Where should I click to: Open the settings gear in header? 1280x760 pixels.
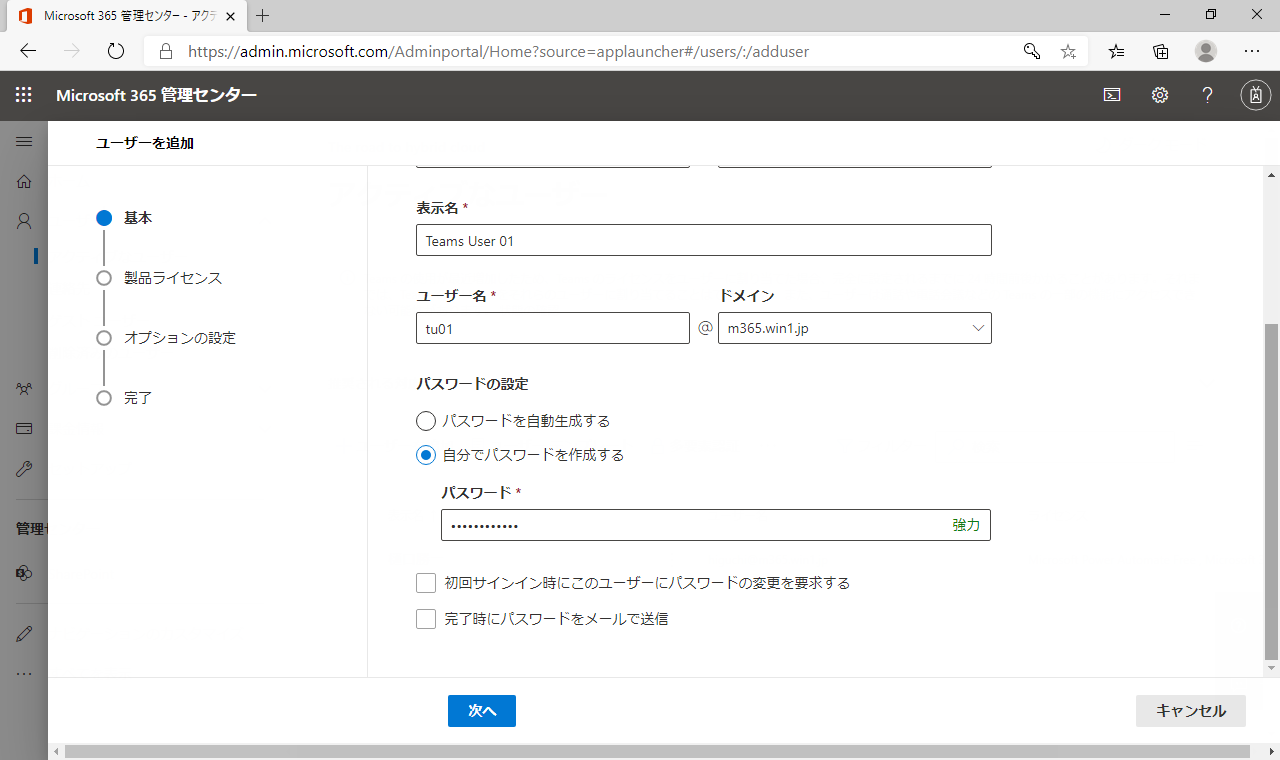[1160, 95]
